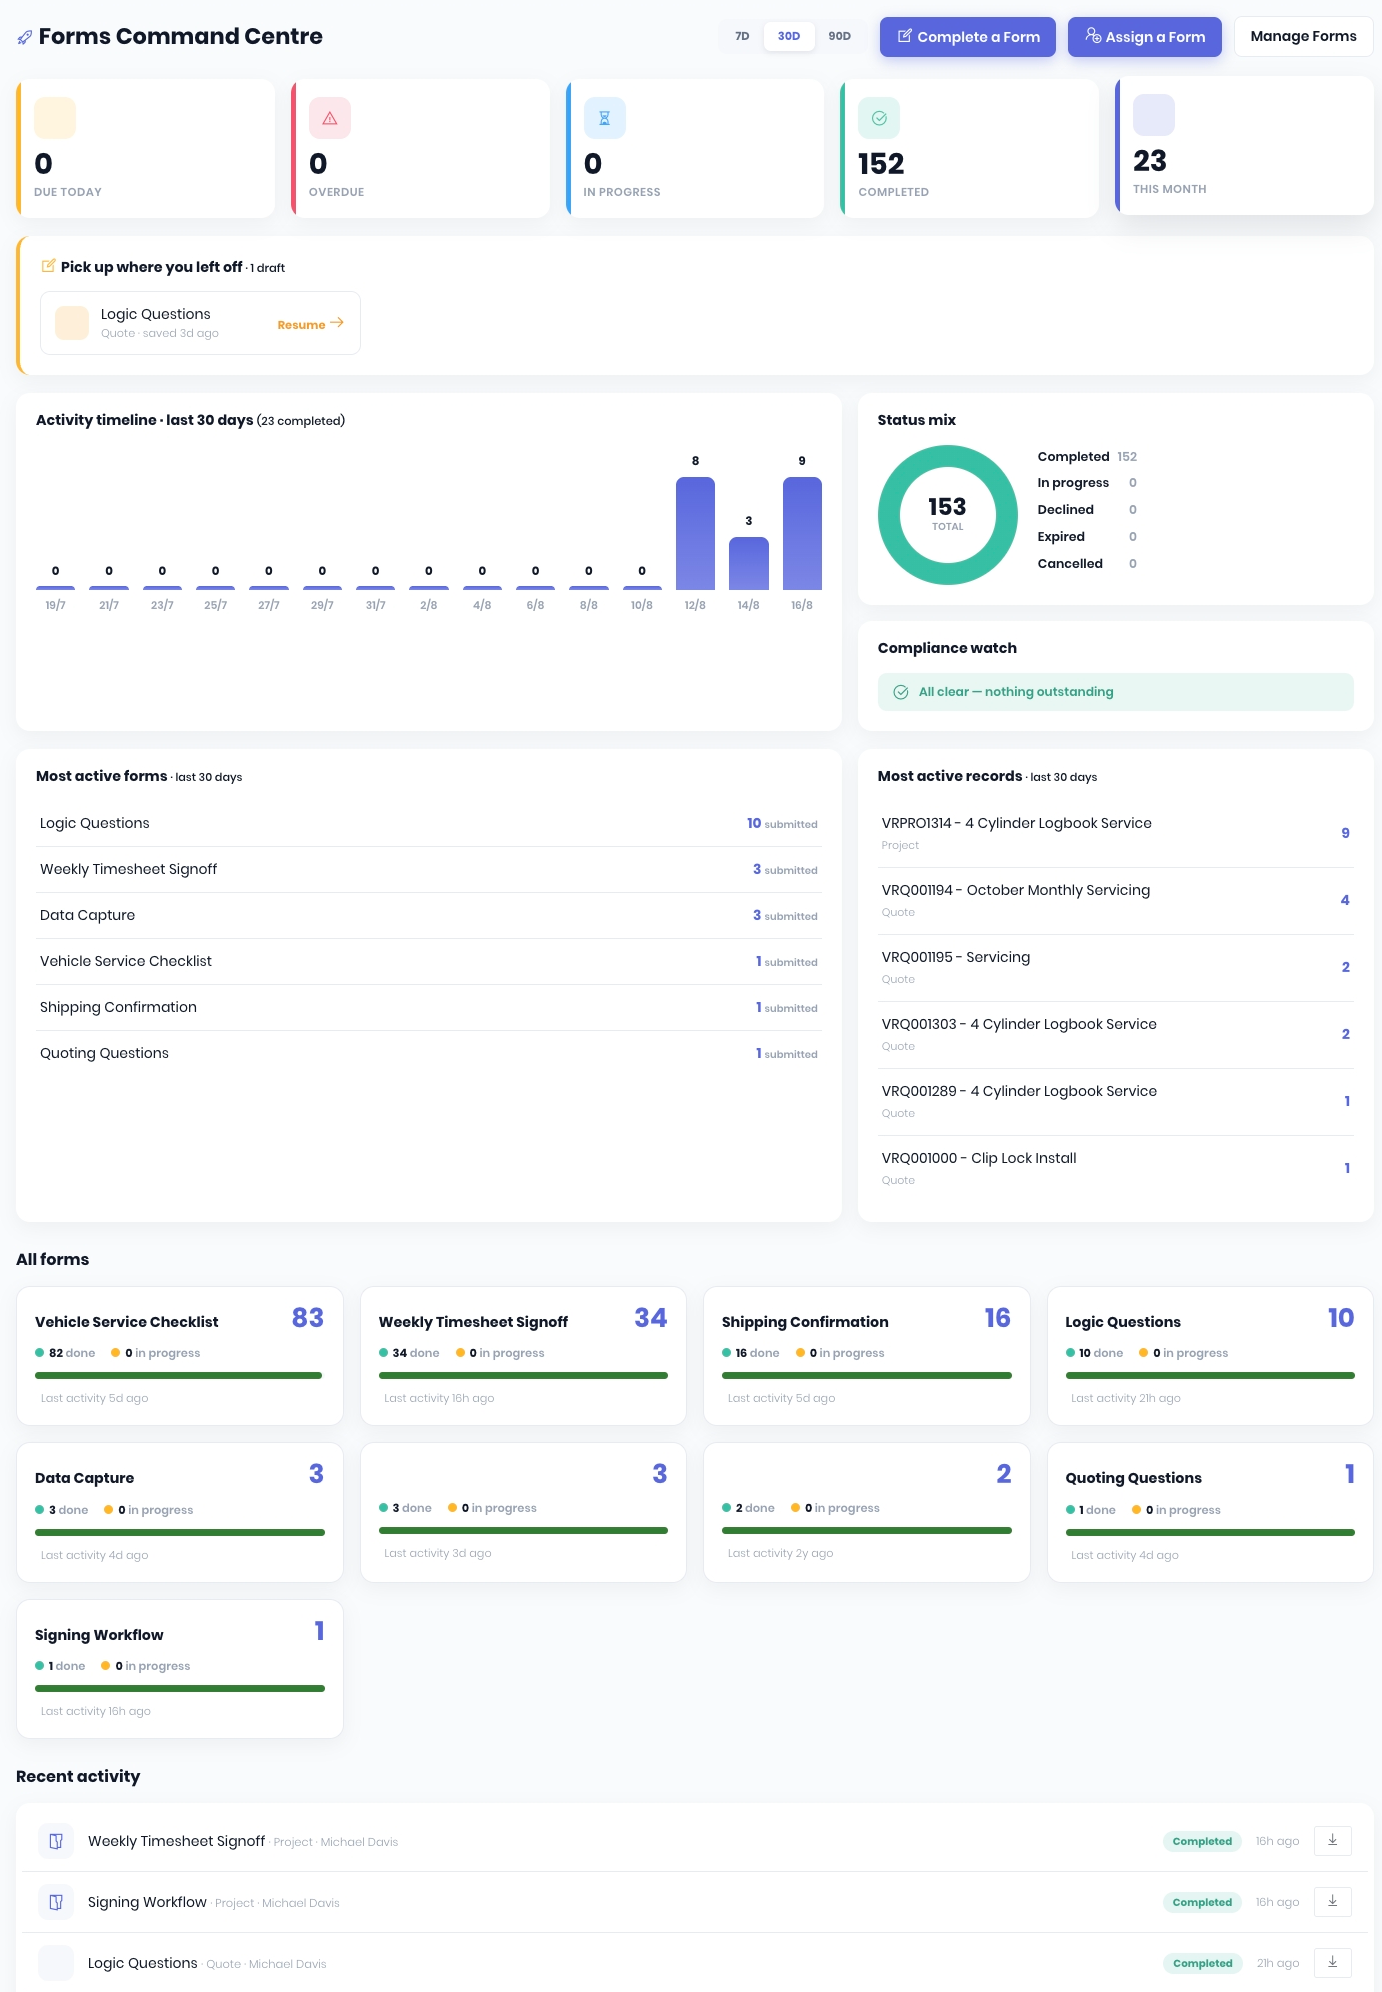Open the VRPRO1314 4 Cylinder Logbook Service record

click(1115, 833)
